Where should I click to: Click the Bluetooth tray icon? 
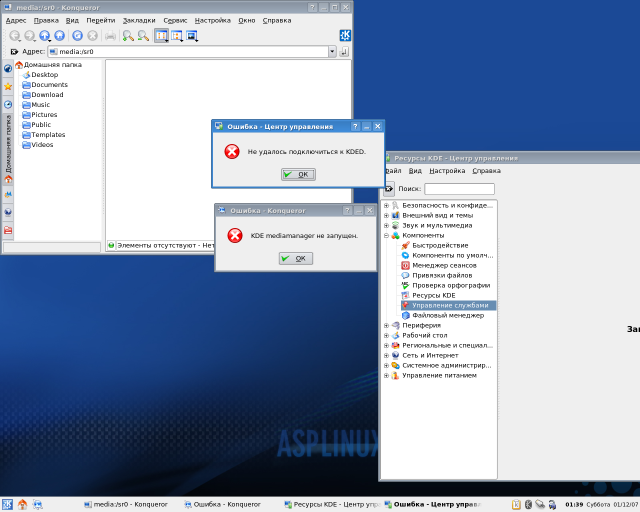pos(528,505)
